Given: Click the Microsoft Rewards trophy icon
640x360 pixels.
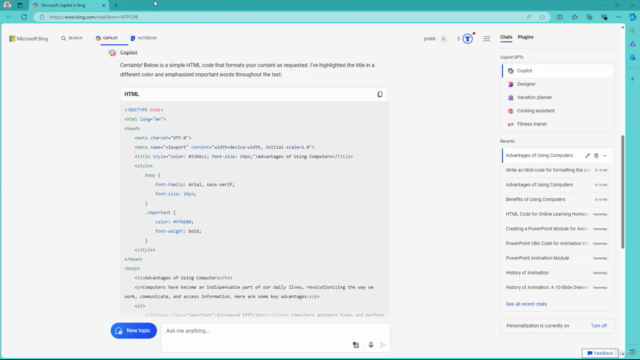Looking at the screenshot, I should tap(468, 39).
